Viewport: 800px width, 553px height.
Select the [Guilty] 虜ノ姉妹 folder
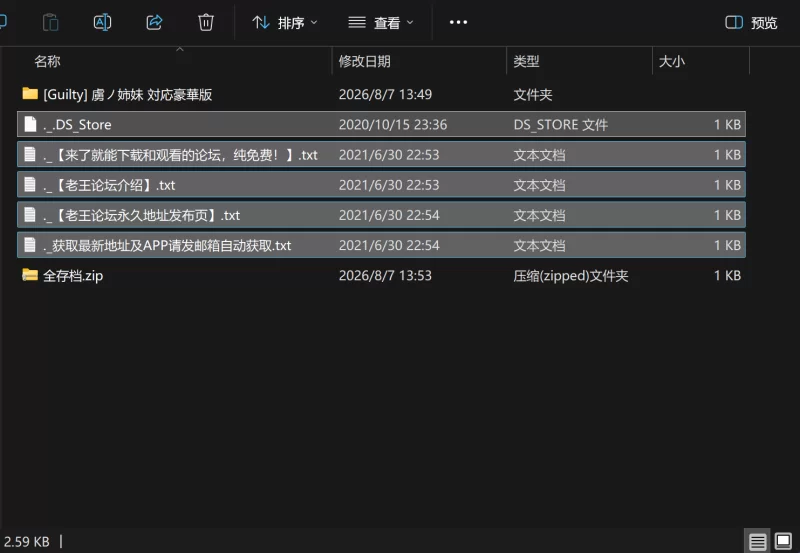pos(381,94)
